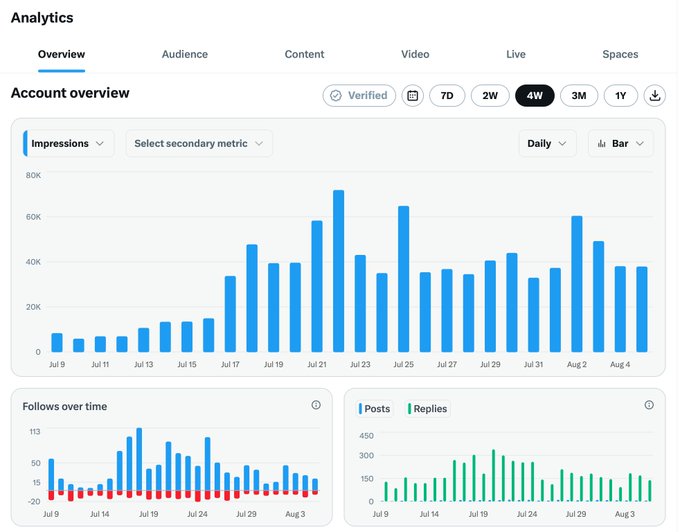Click the Posts and Replies chart info icon

click(x=649, y=405)
